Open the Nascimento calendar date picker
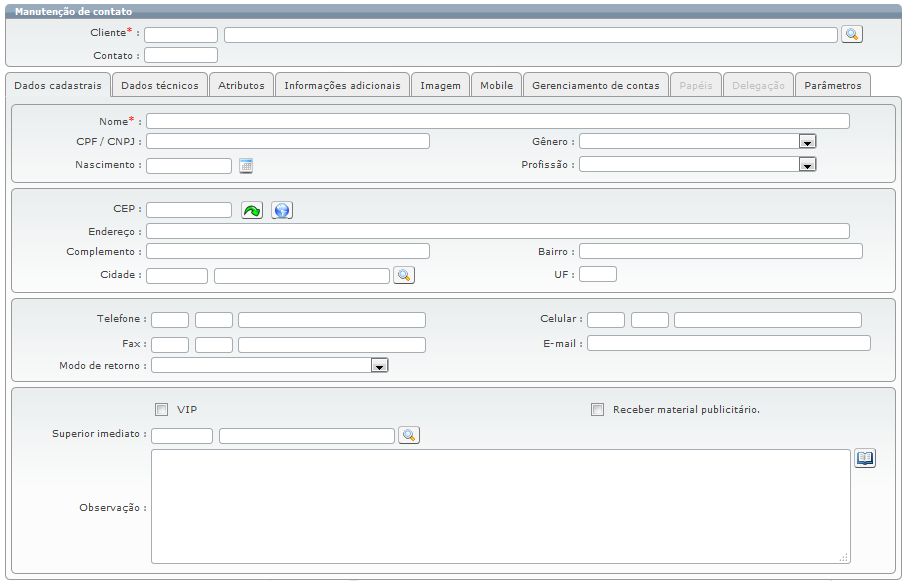Image resolution: width=906 pixels, height=584 pixels. (246, 165)
